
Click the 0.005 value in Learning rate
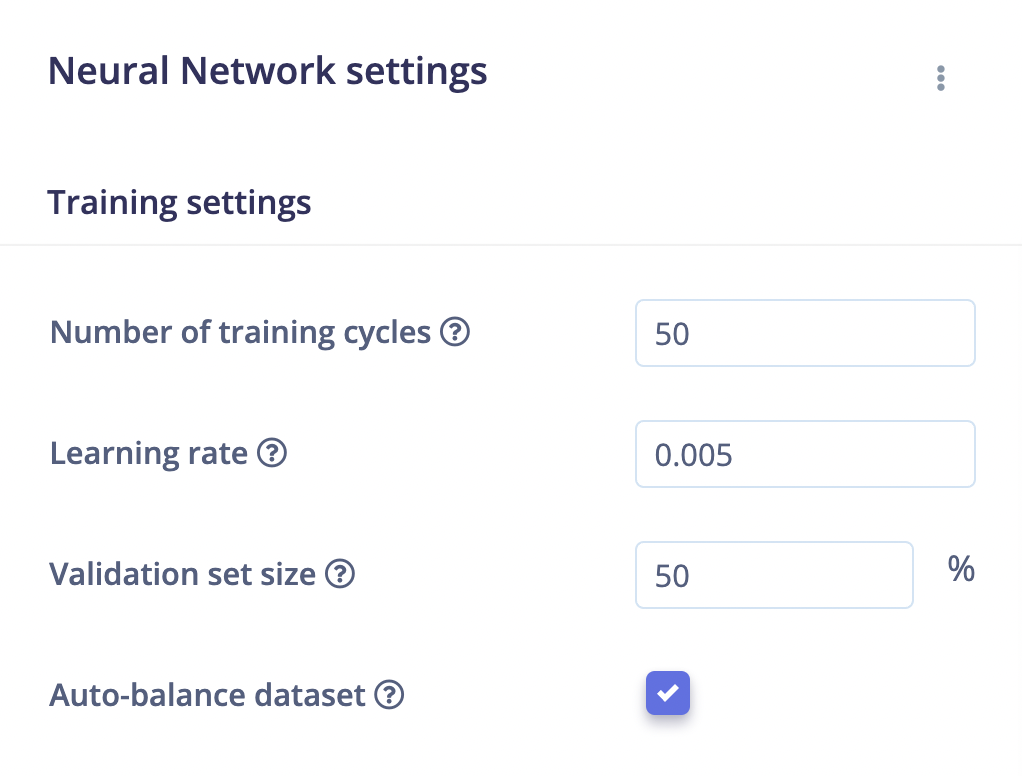click(694, 455)
